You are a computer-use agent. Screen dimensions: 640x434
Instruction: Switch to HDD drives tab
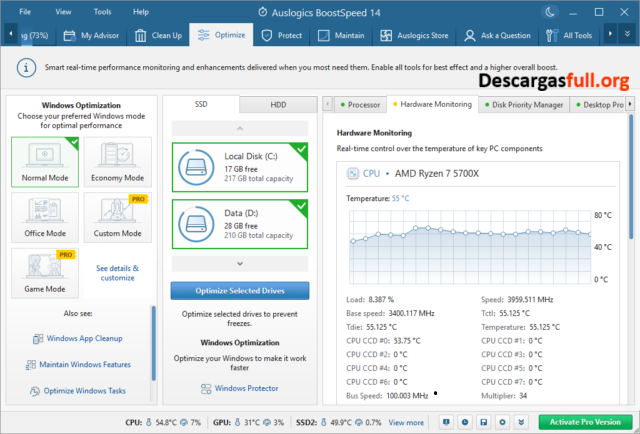278,105
